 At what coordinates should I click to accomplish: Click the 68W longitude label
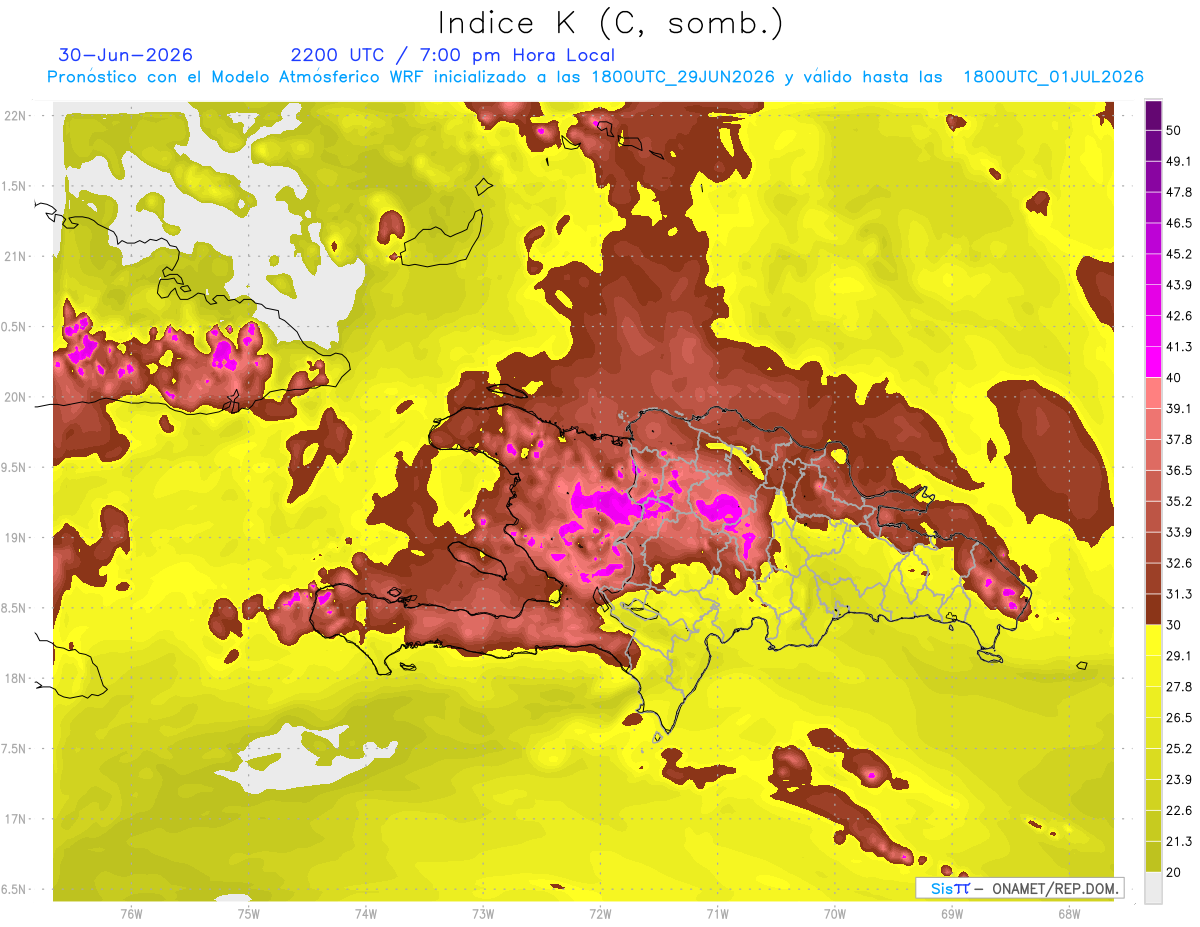pos(1069,914)
